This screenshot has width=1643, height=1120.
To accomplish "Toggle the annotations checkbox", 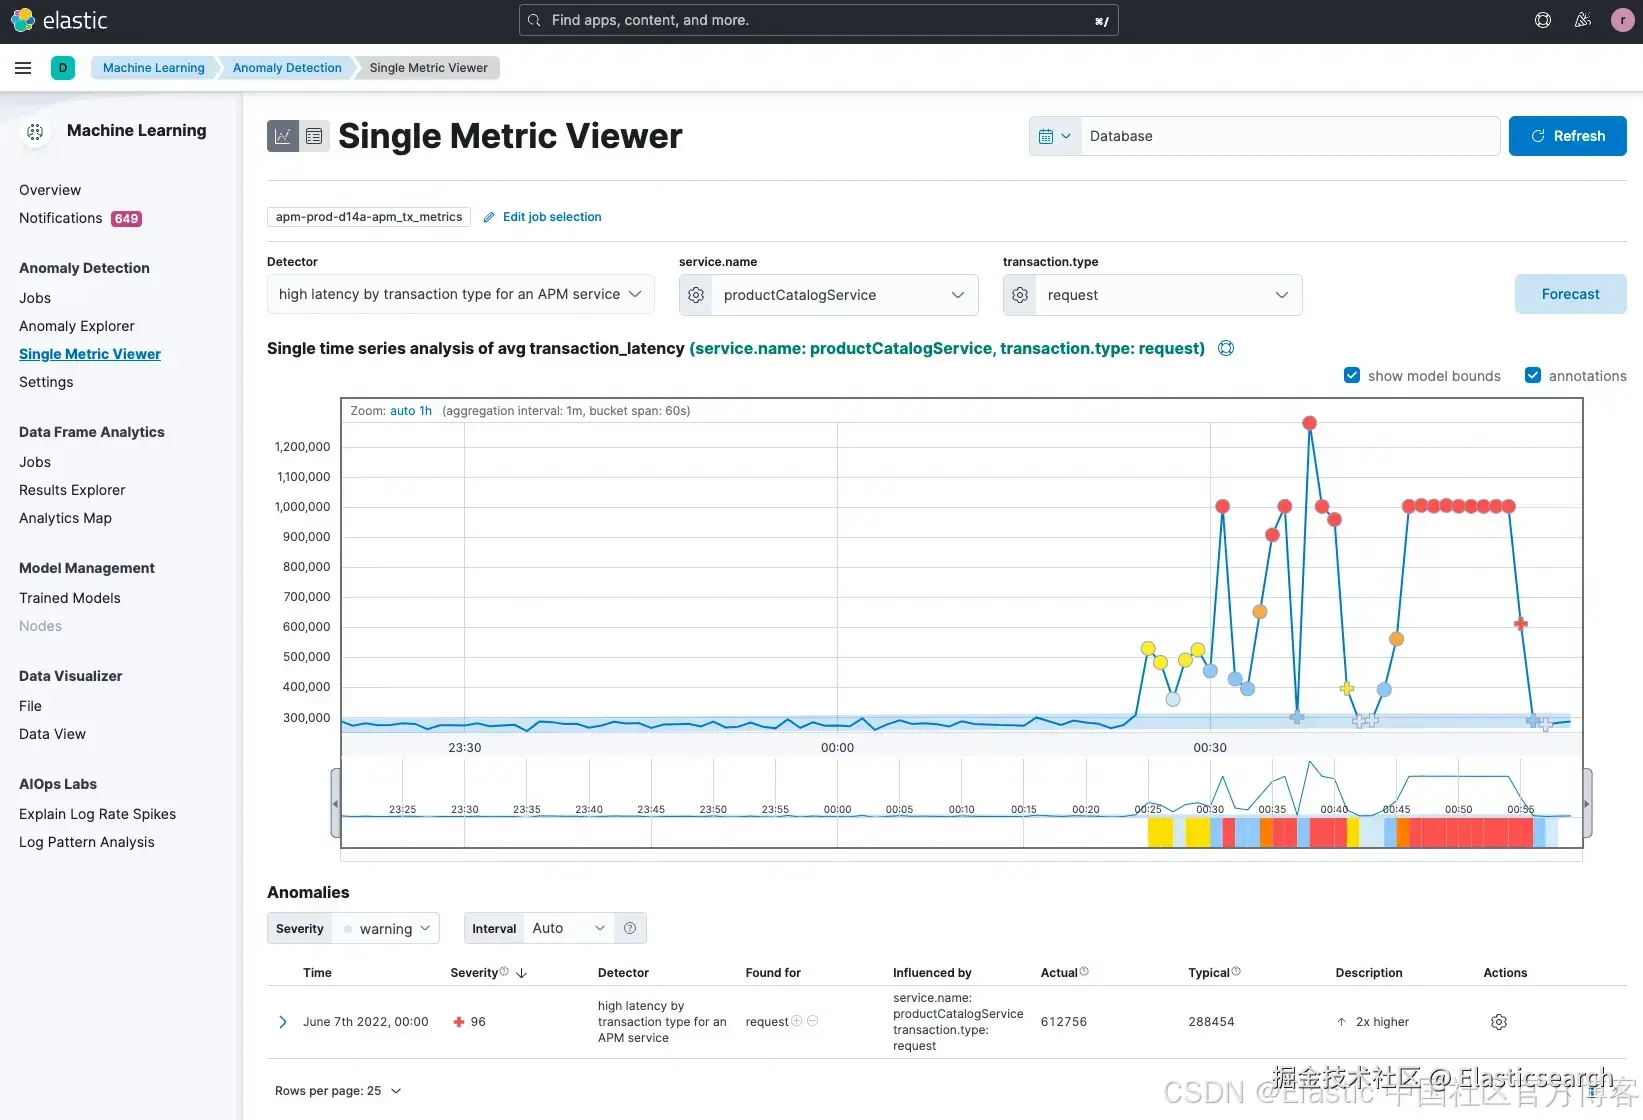I will 1533,375.
